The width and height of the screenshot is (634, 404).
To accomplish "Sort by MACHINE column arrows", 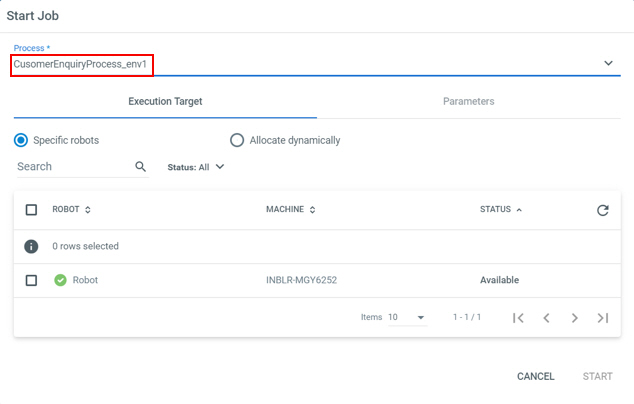I will (312, 209).
